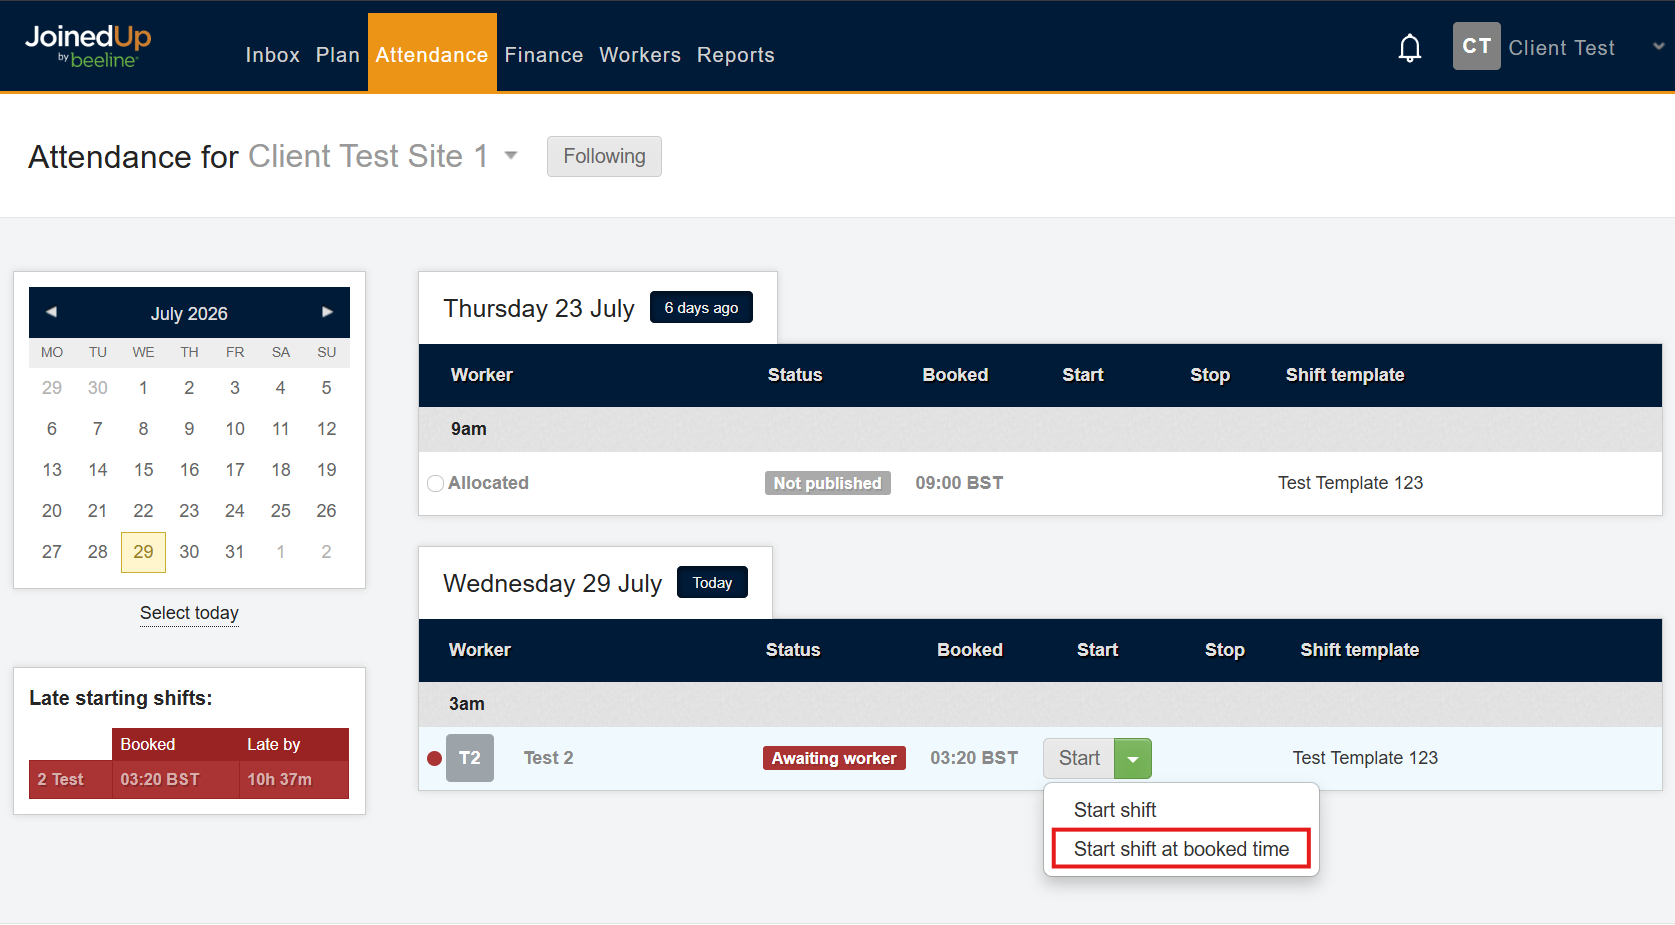
Task: Click the Awaiting worker status badge
Action: pyautogui.click(x=834, y=758)
